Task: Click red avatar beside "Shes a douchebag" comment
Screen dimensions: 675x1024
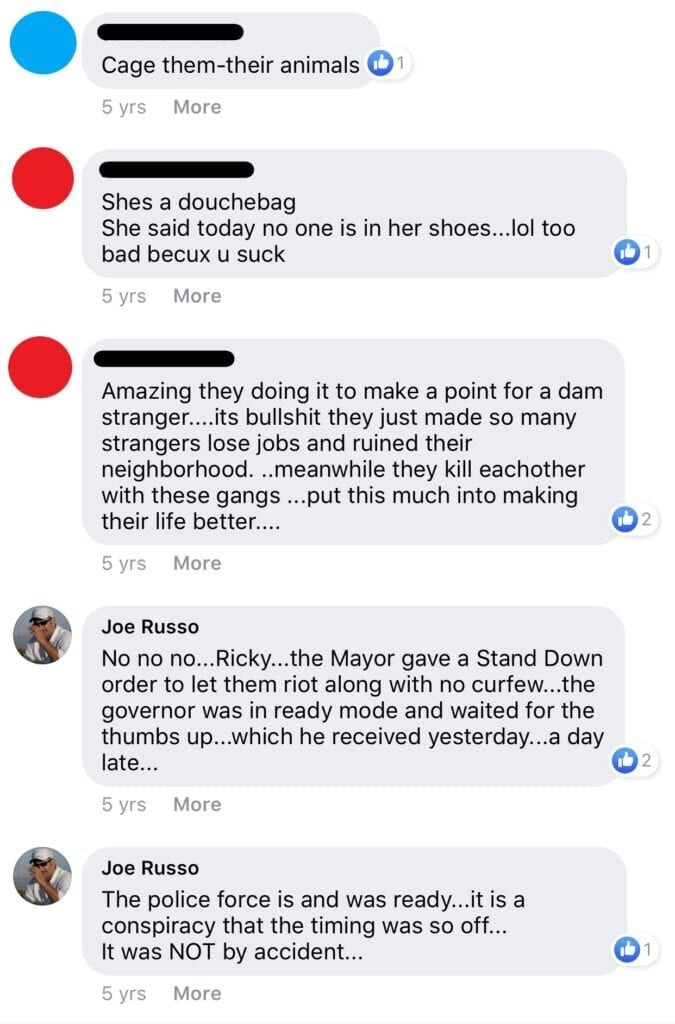Action: (x=44, y=178)
